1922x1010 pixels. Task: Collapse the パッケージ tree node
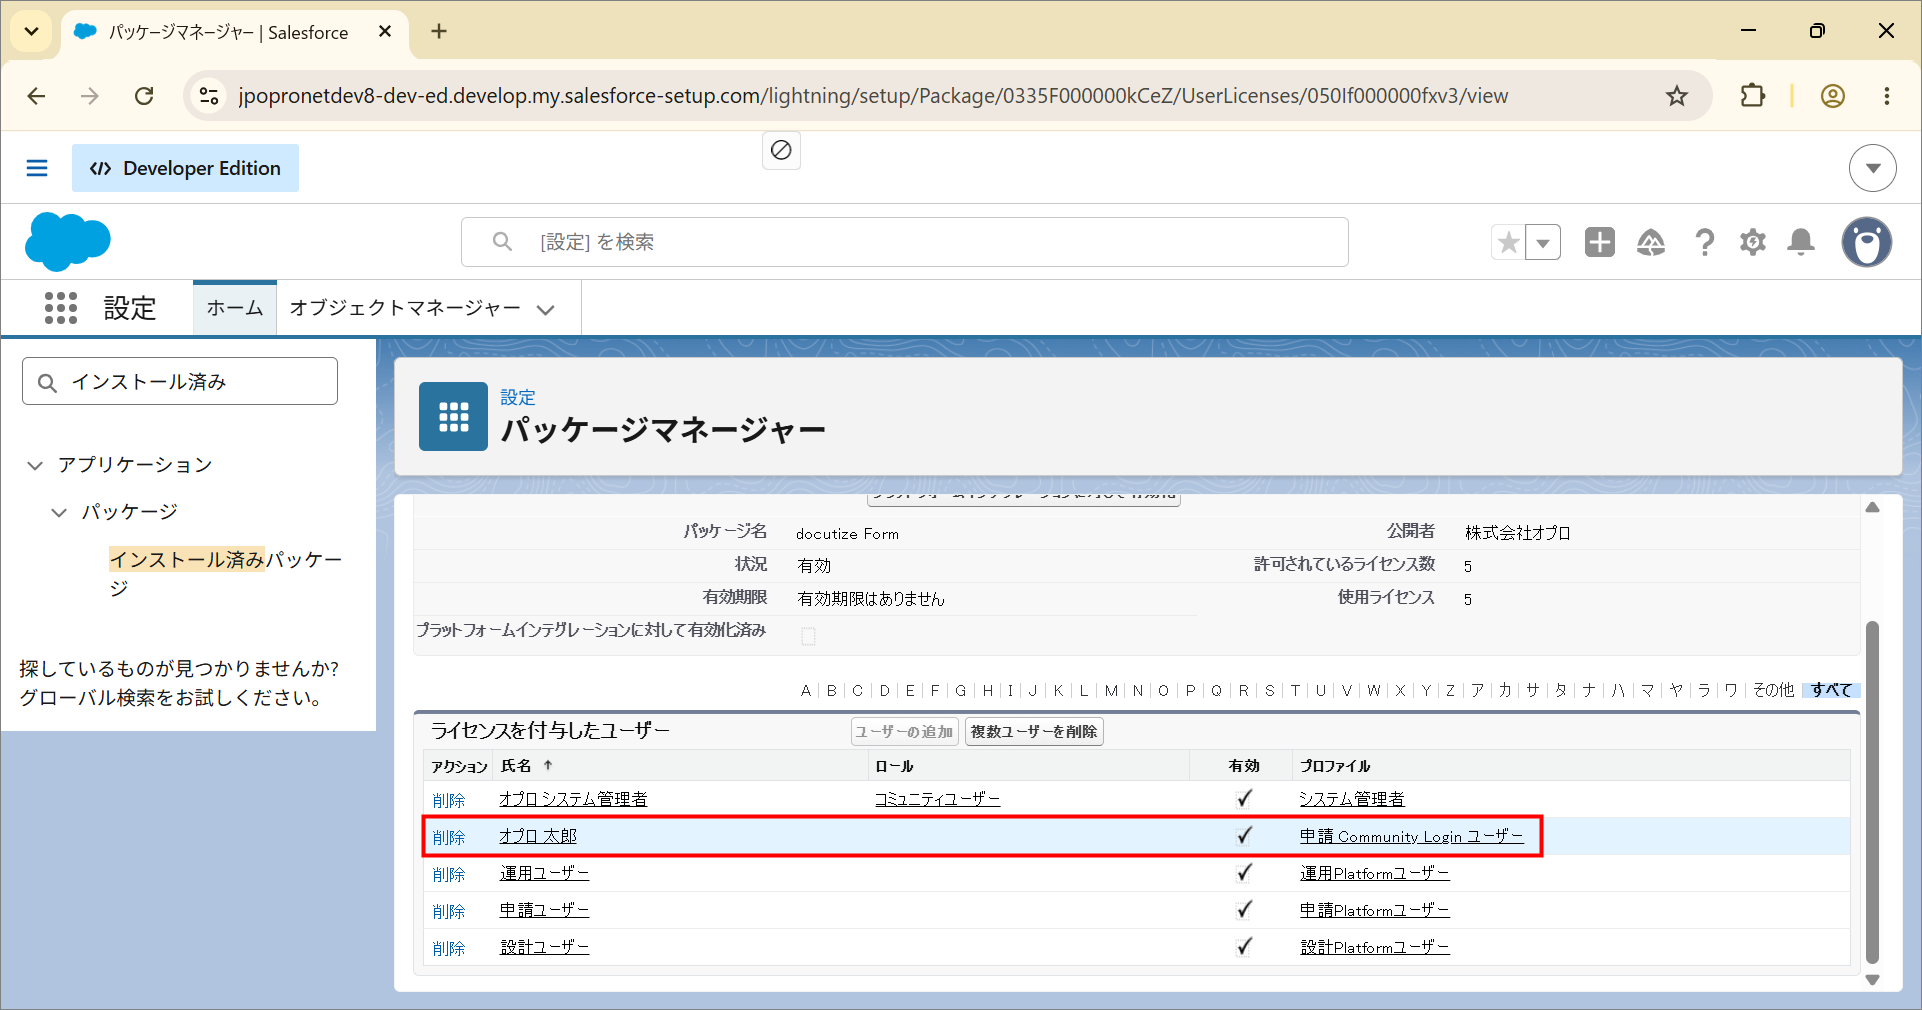[59, 512]
